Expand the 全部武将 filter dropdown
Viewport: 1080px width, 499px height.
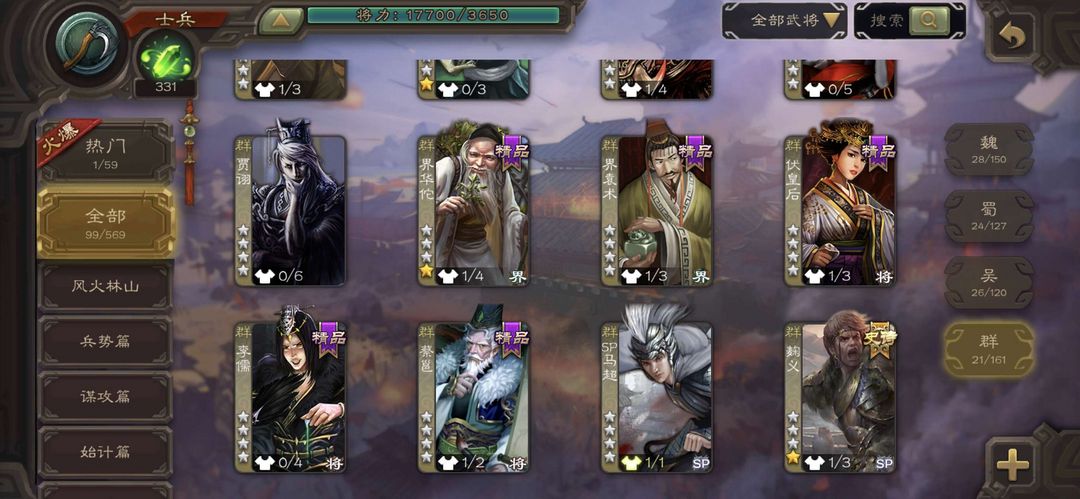[x=784, y=20]
